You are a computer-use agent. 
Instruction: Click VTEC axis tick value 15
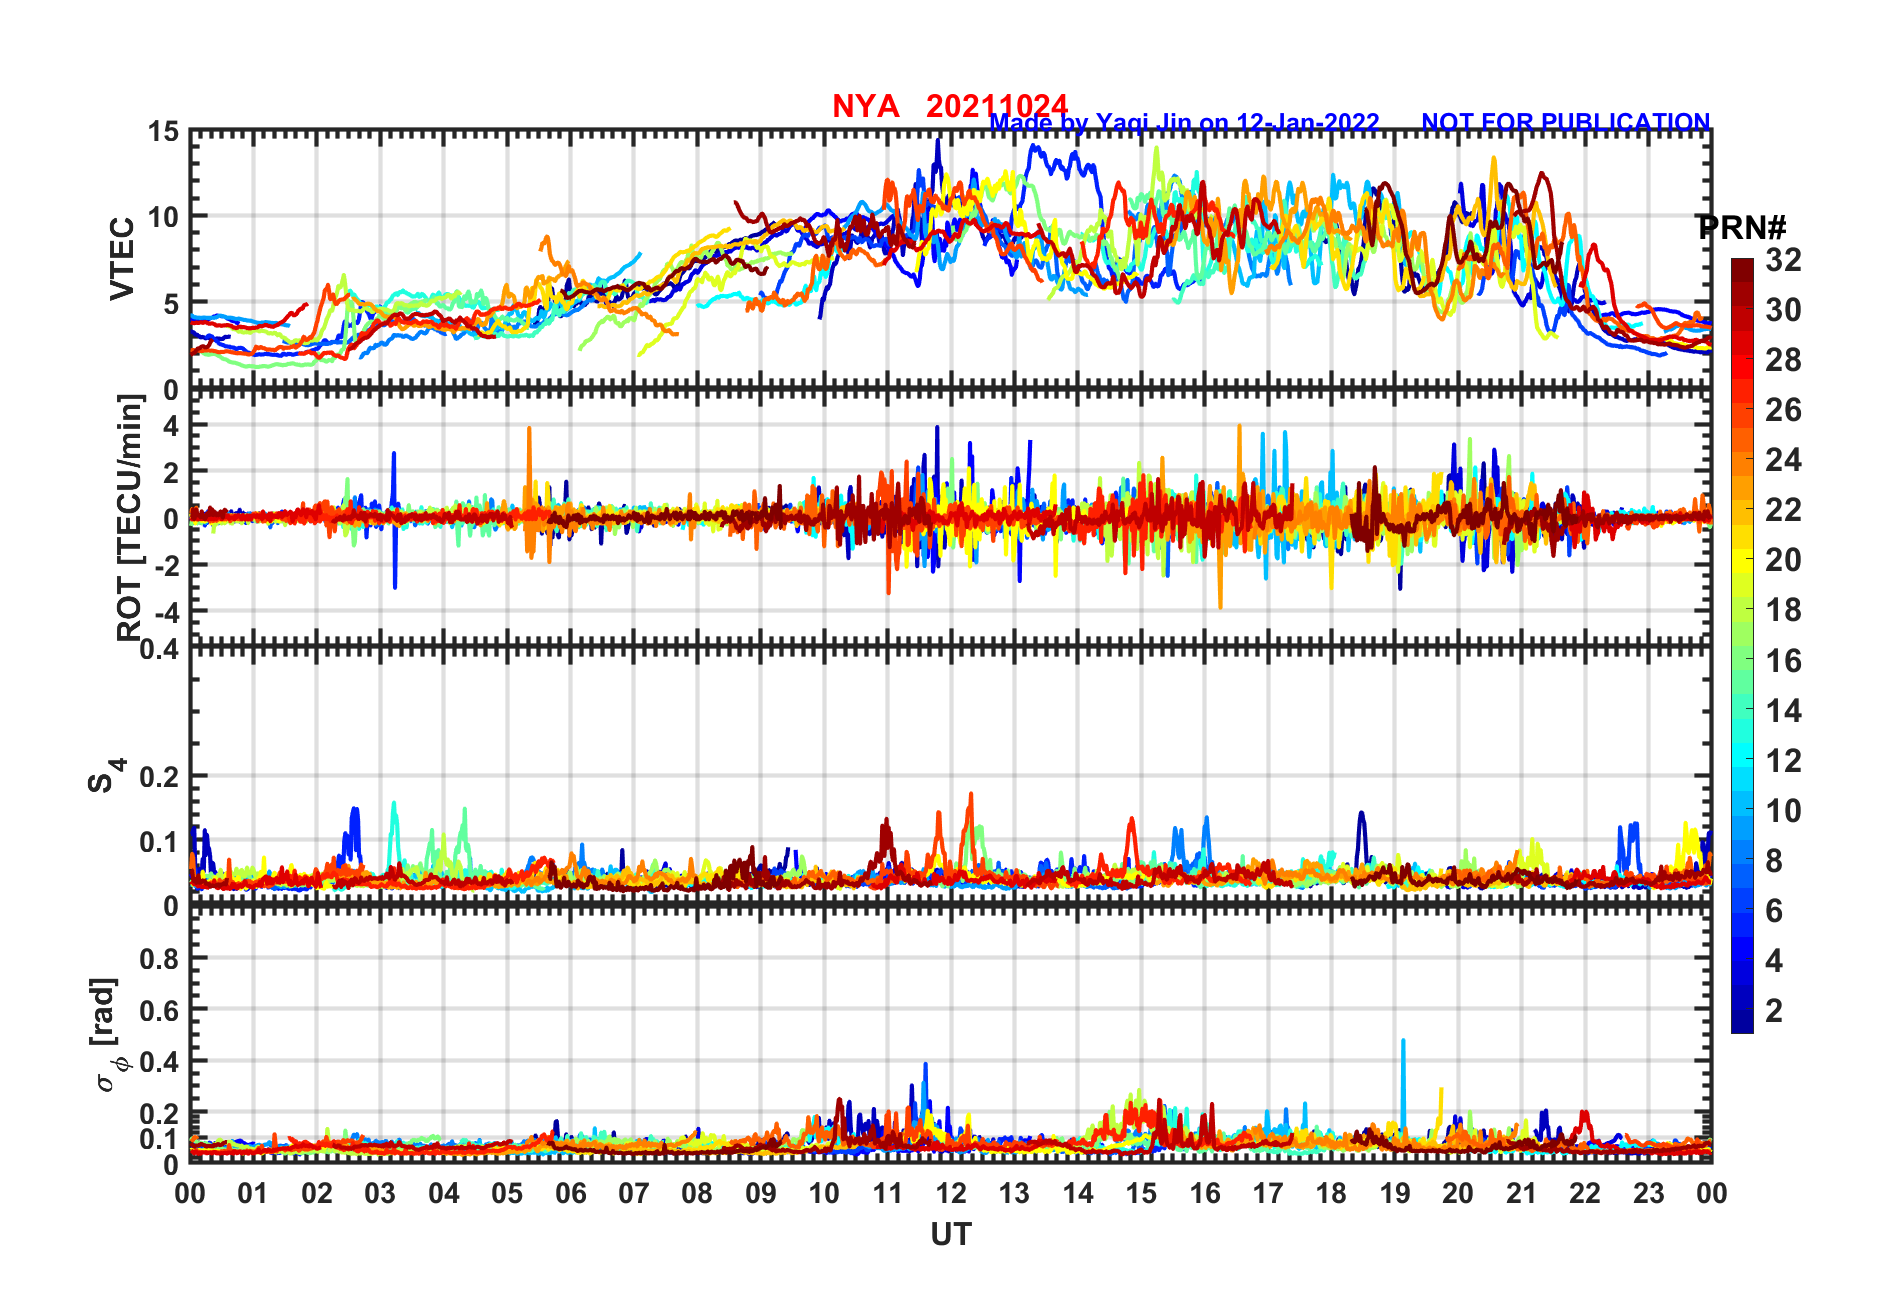tap(164, 131)
